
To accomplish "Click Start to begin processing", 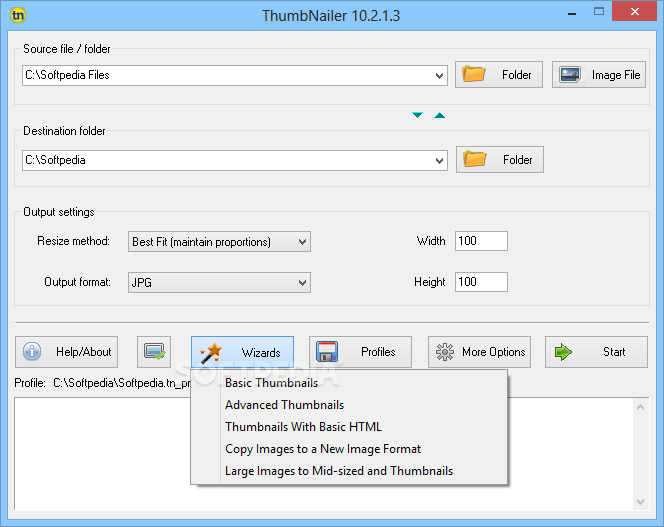I will 596,352.
